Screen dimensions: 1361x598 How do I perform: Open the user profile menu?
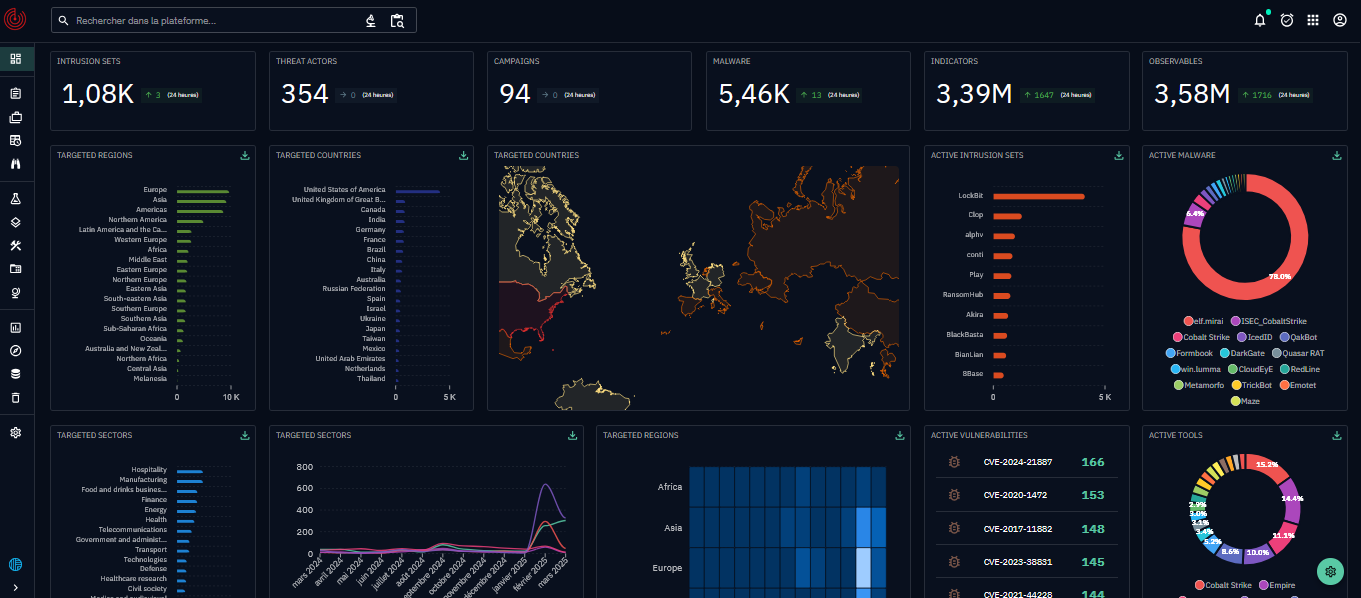coord(1340,20)
